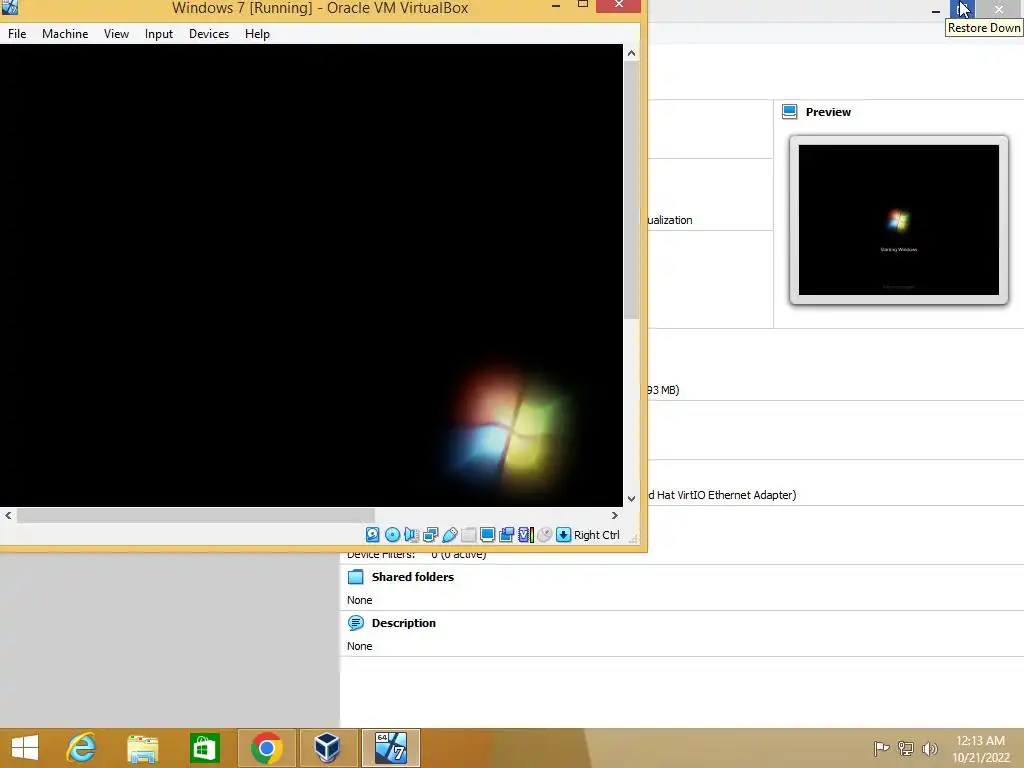Click the greyed shared folders status icon
The height and width of the screenshot is (768, 1024).
point(468,535)
